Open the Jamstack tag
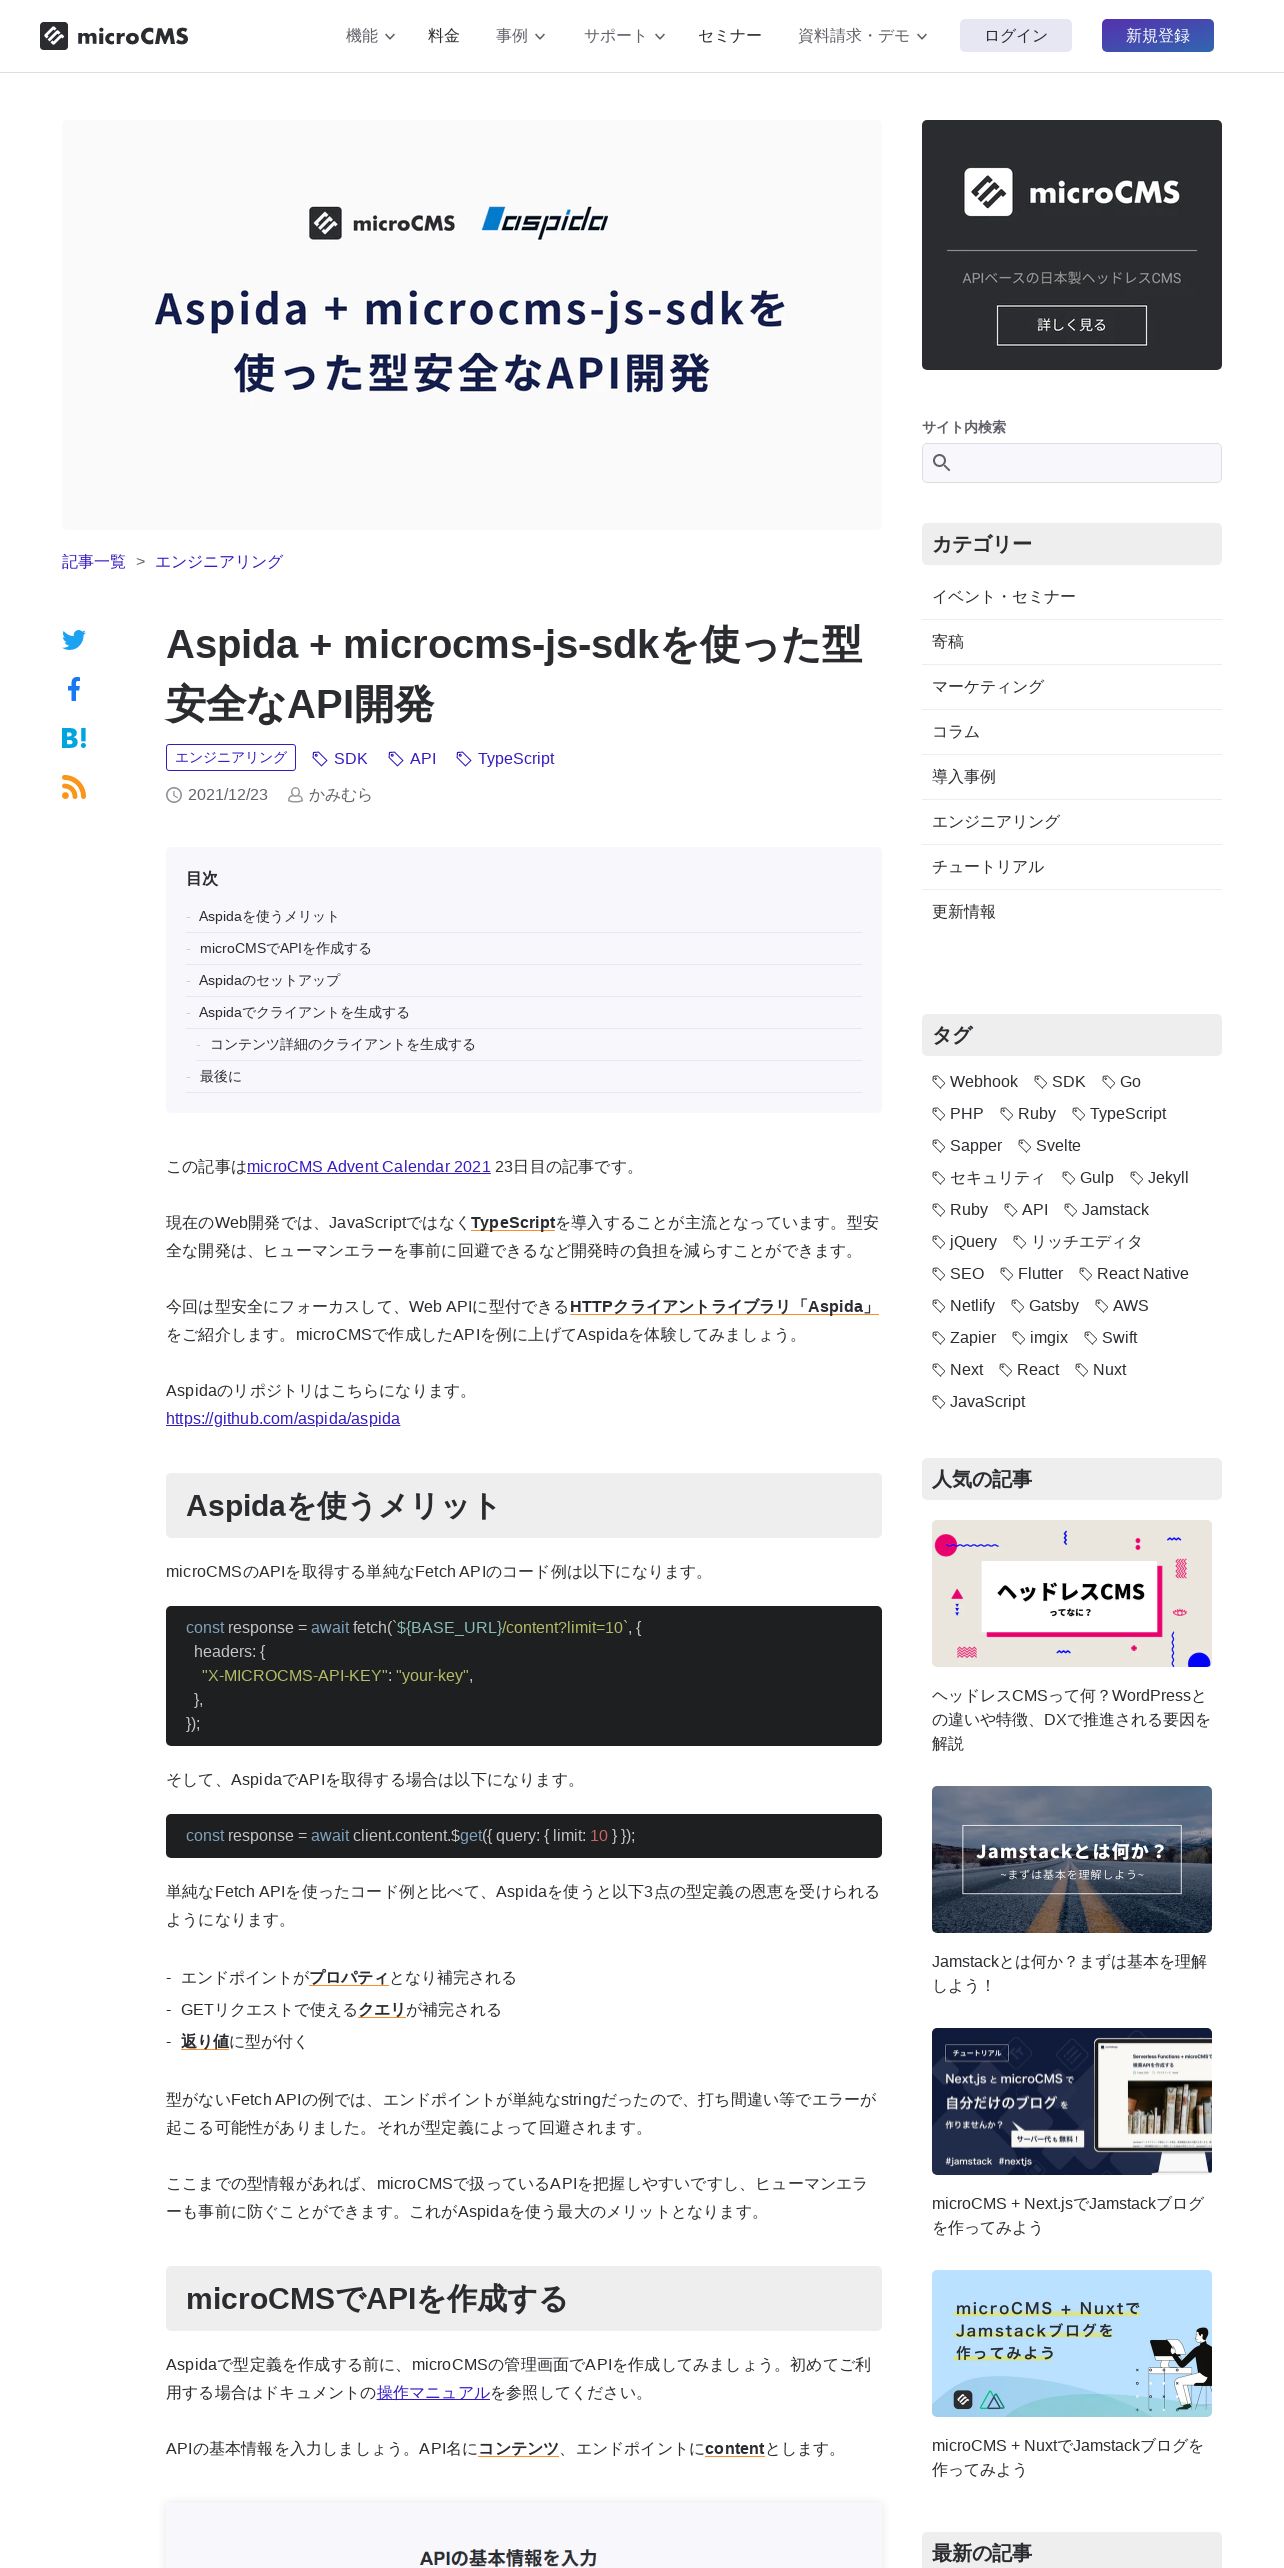Image resolution: width=1284 pixels, height=2568 pixels. coord(1106,1210)
